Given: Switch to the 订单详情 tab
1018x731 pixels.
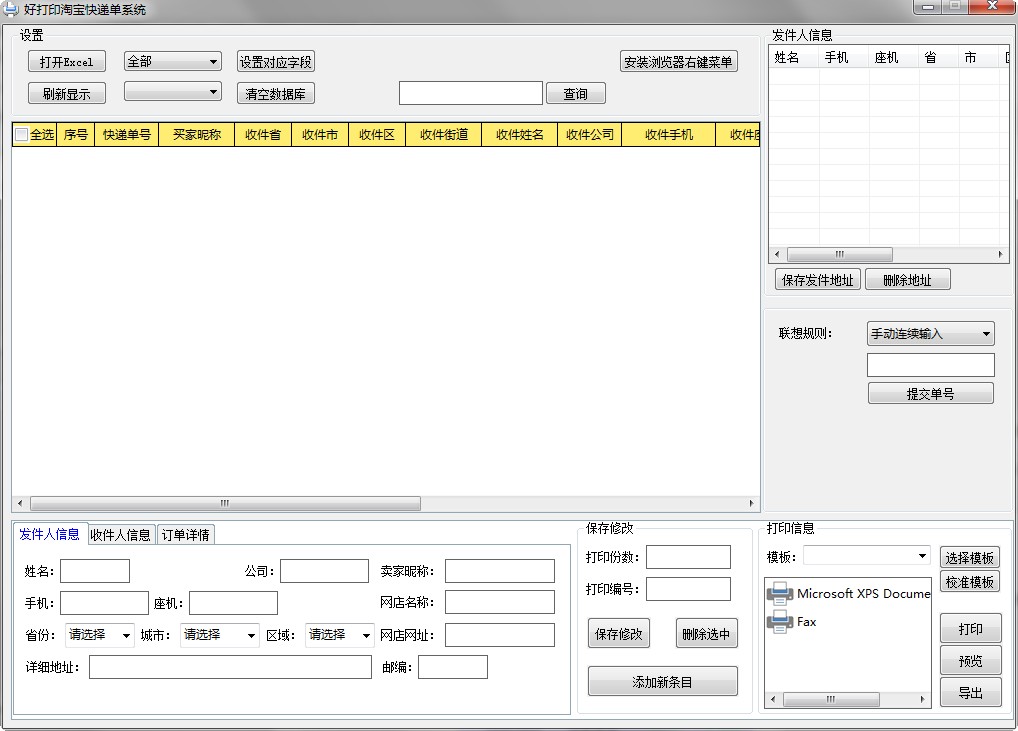Looking at the screenshot, I should pyautogui.click(x=186, y=535).
